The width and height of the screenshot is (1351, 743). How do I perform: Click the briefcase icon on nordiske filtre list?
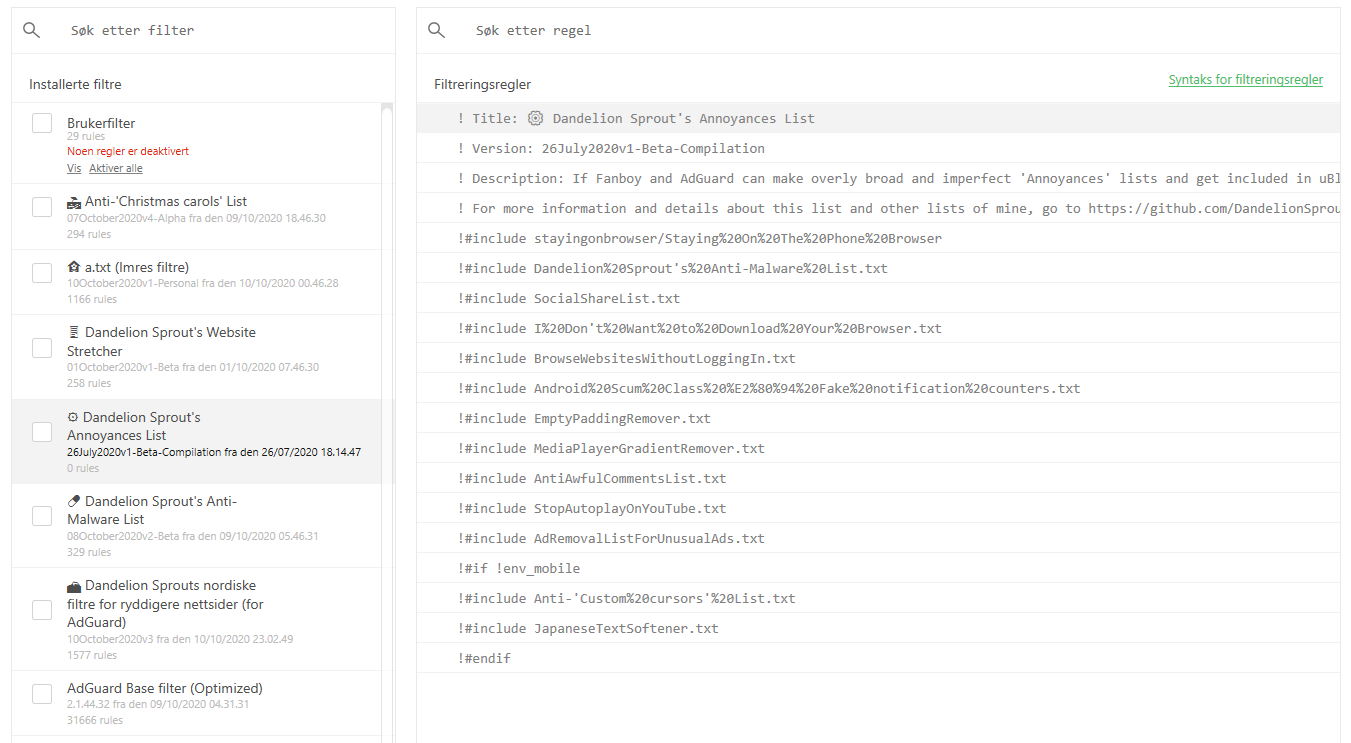(73, 585)
